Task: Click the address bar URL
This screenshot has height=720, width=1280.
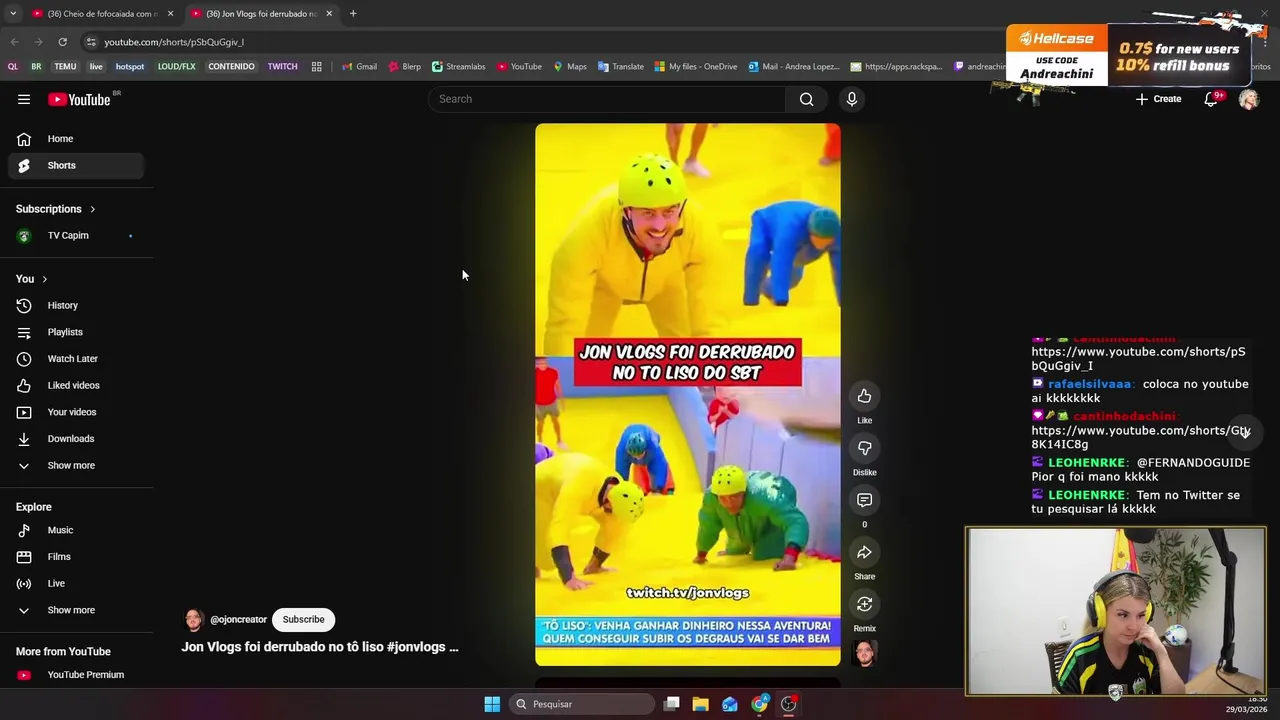Action: click(174, 42)
